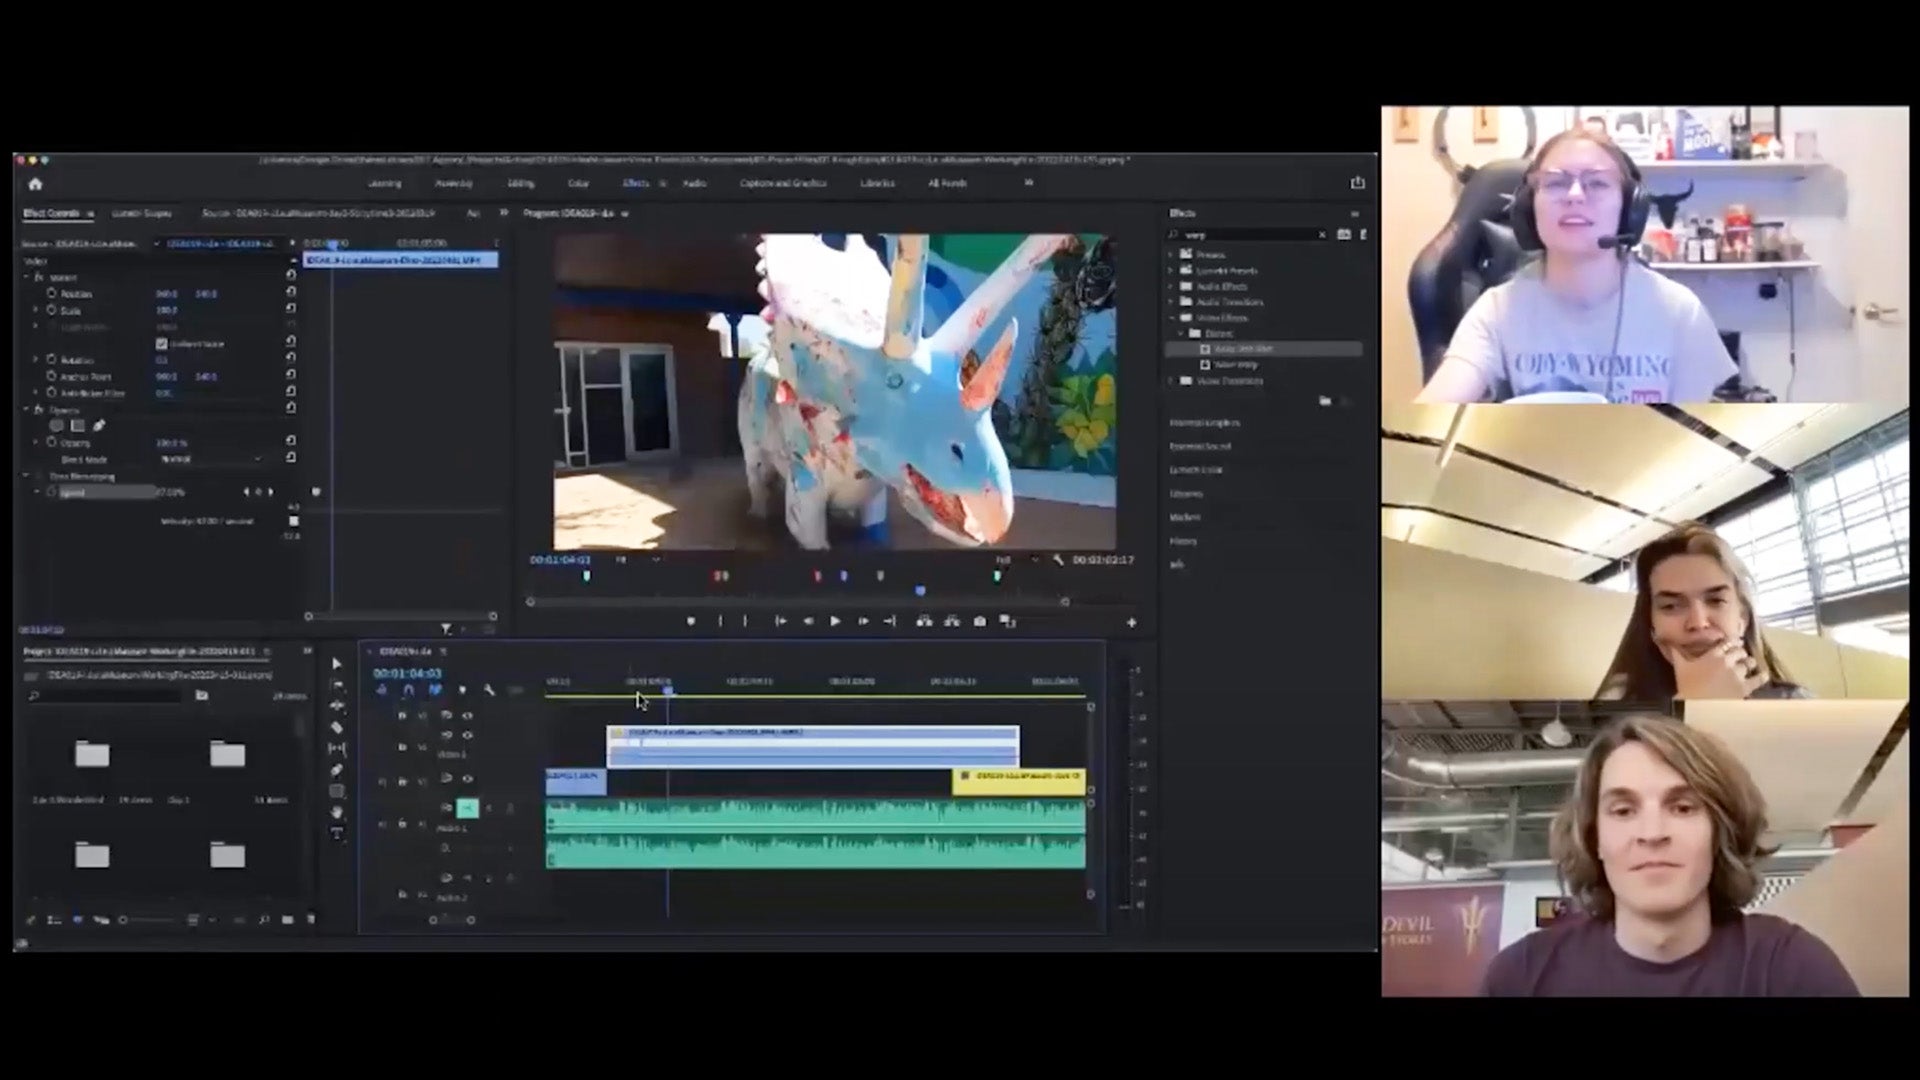This screenshot has width=1920, height=1080.
Task: Reset the Scale parameter
Action: click(290, 310)
